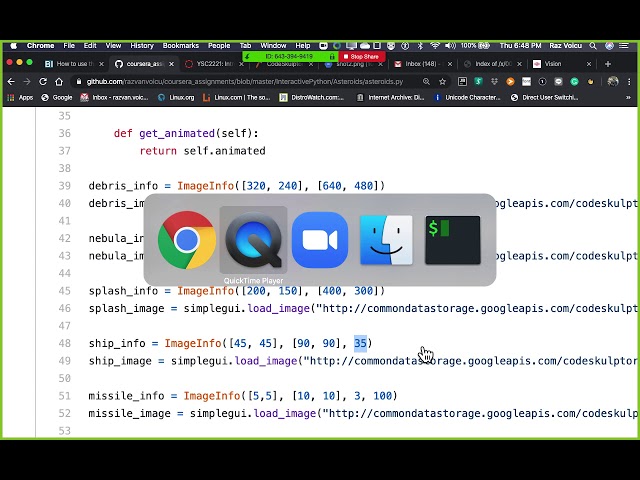
Task: Close the Vision tab
Action: (589, 64)
